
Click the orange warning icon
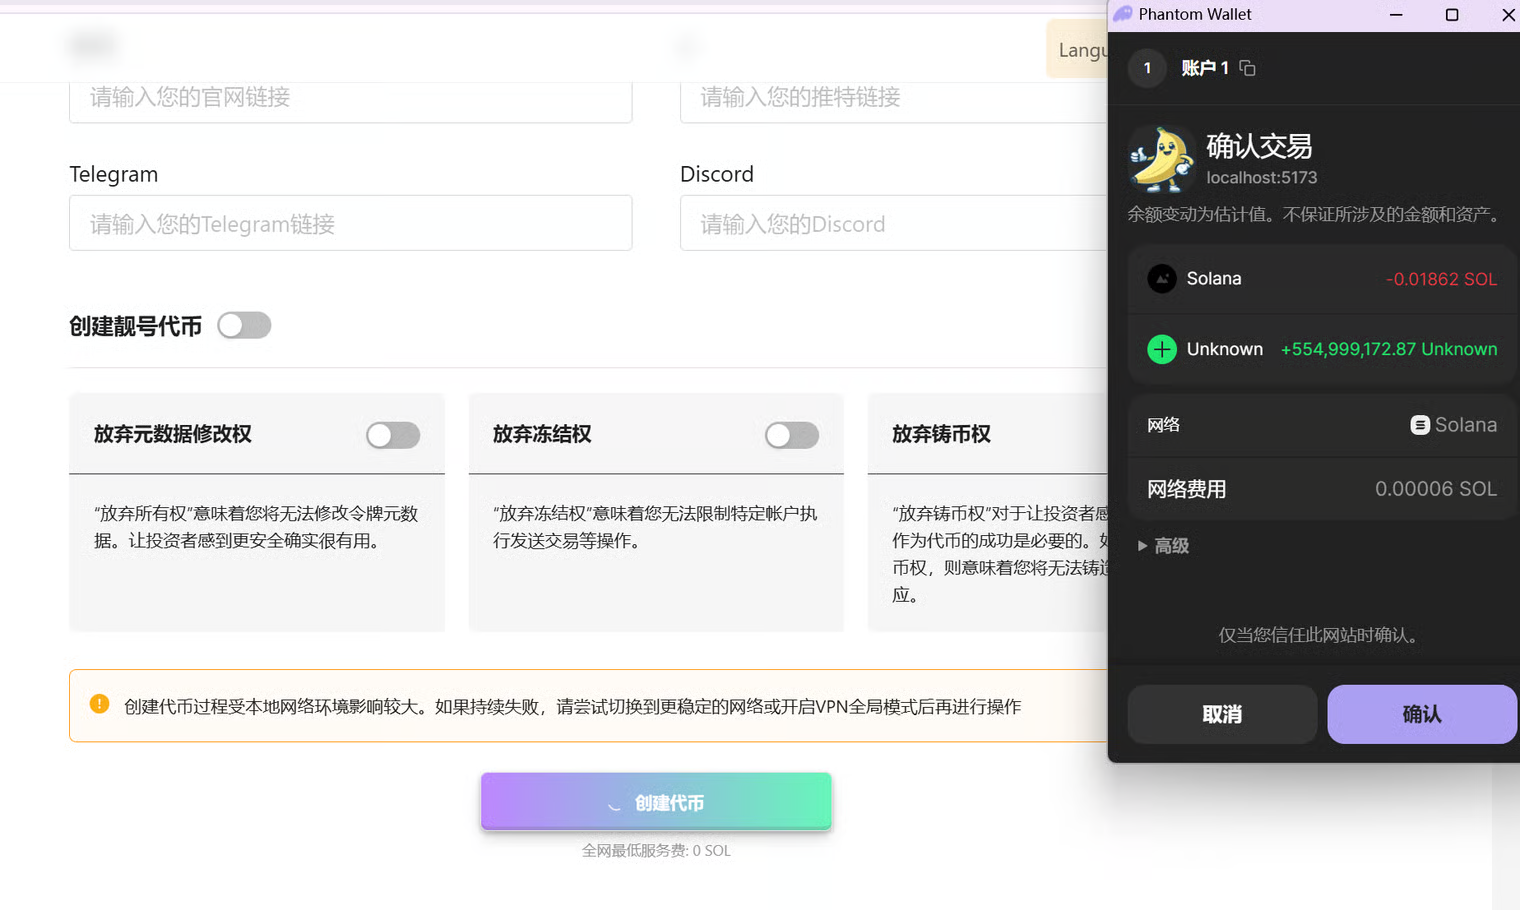coord(99,704)
